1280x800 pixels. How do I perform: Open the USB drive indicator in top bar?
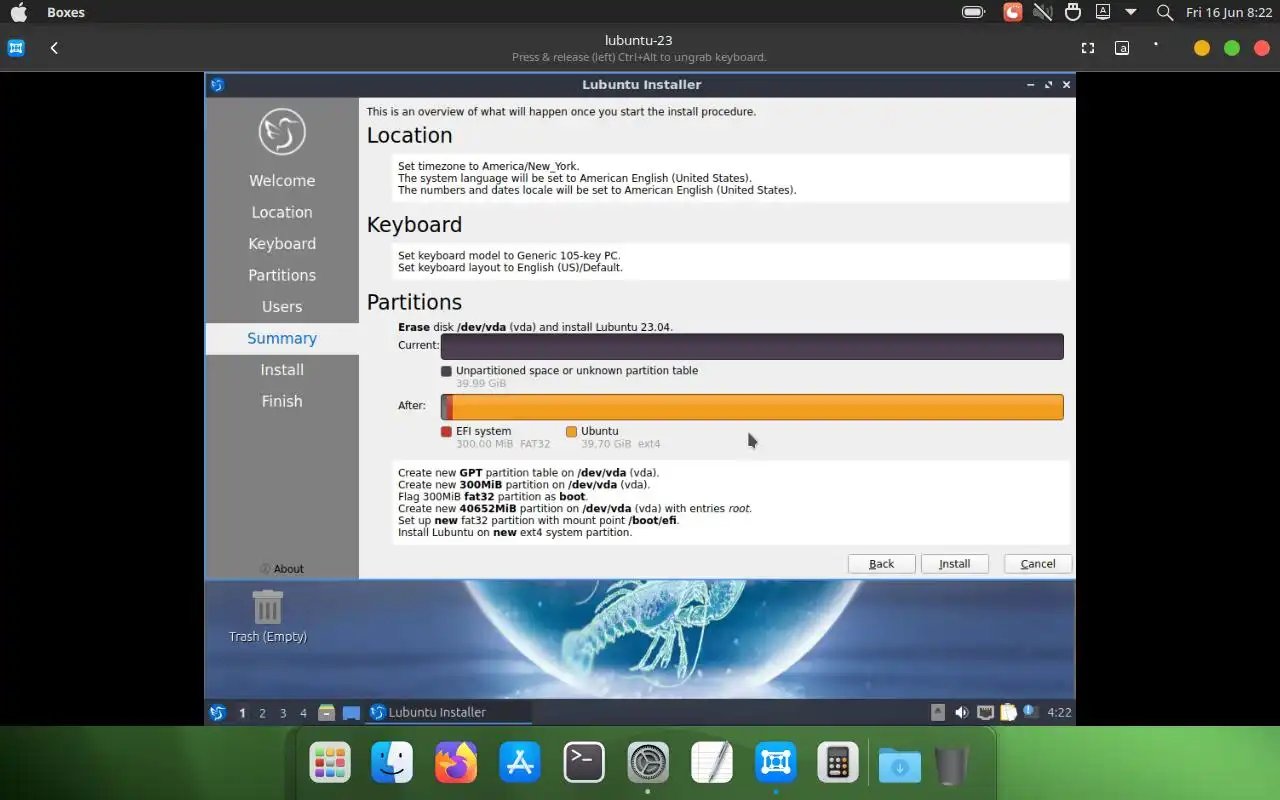pos(1073,13)
